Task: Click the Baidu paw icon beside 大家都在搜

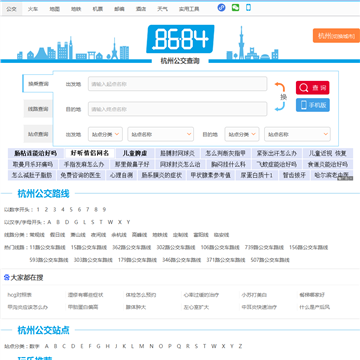Action: pos(7,277)
